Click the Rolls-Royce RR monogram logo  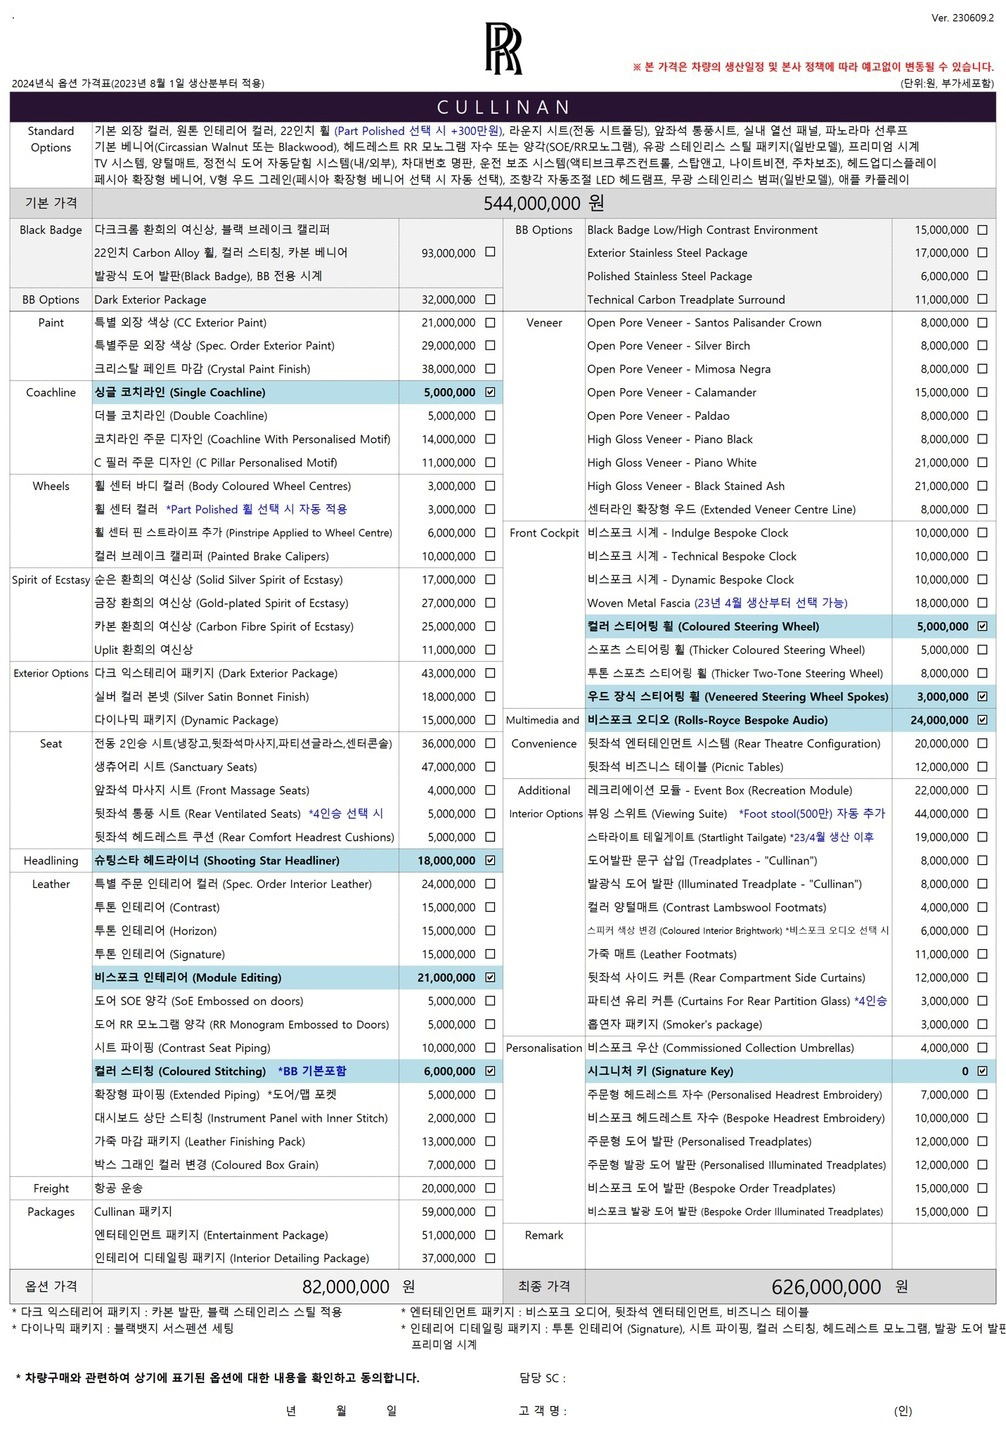pyautogui.click(x=503, y=49)
